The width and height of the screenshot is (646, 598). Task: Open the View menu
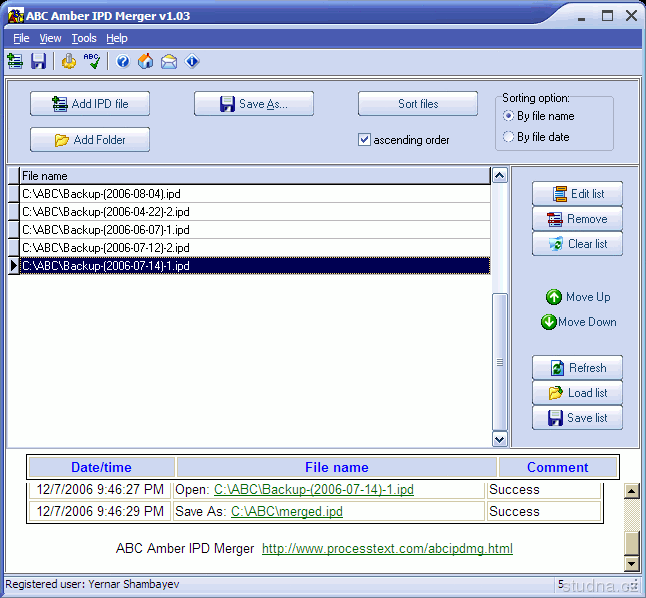click(x=50, y=38)
